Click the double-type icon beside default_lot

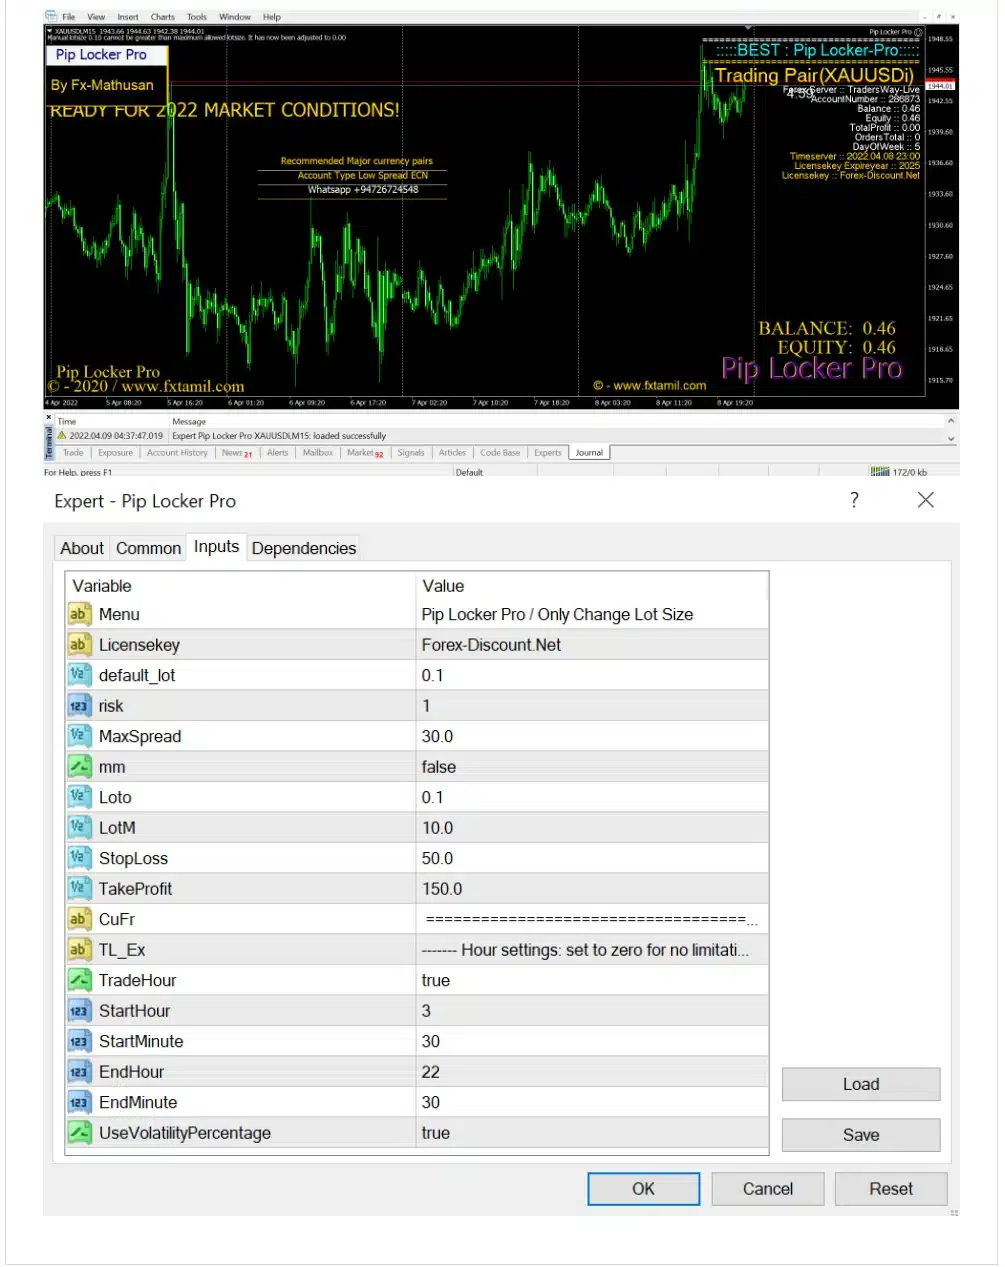pyautogui.click(x=78, y=675)
